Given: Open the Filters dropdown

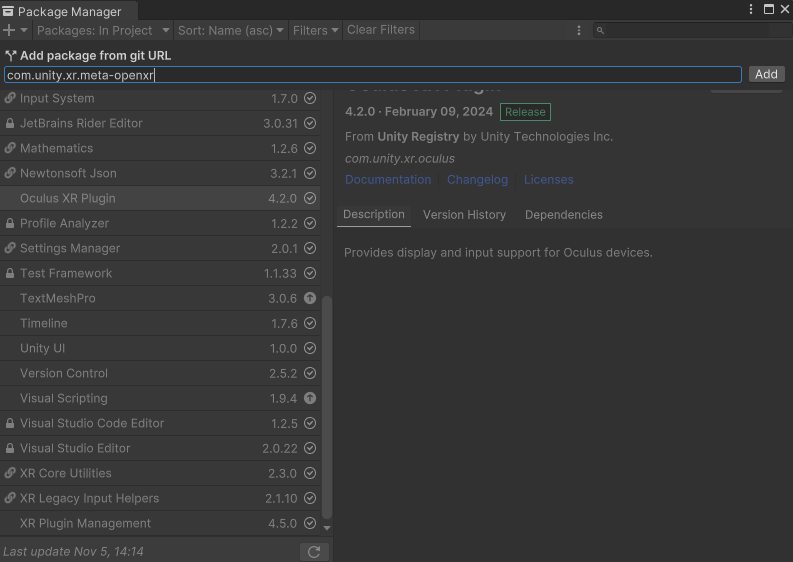Looking at the screenshot, I should pyautogui.click(x=315, y=30).
